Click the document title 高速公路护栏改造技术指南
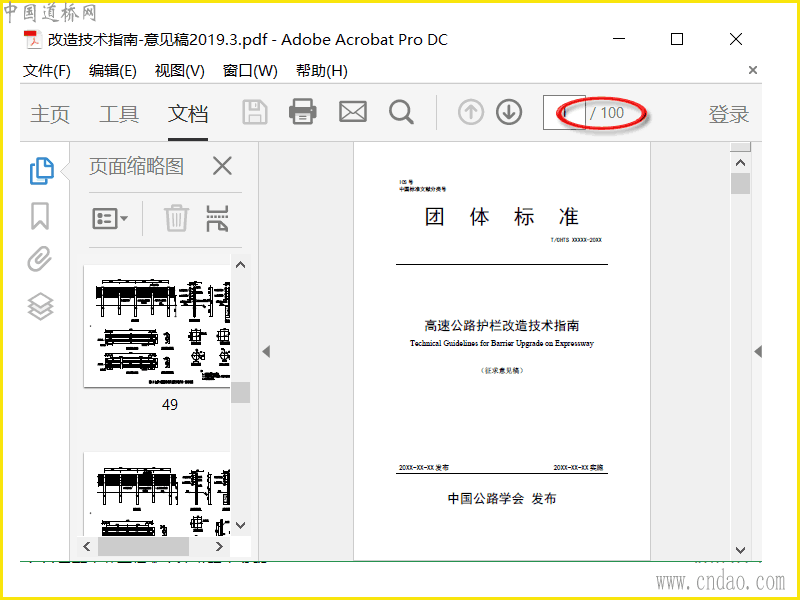This screenshot has height=600, width=800. (502, 326)
